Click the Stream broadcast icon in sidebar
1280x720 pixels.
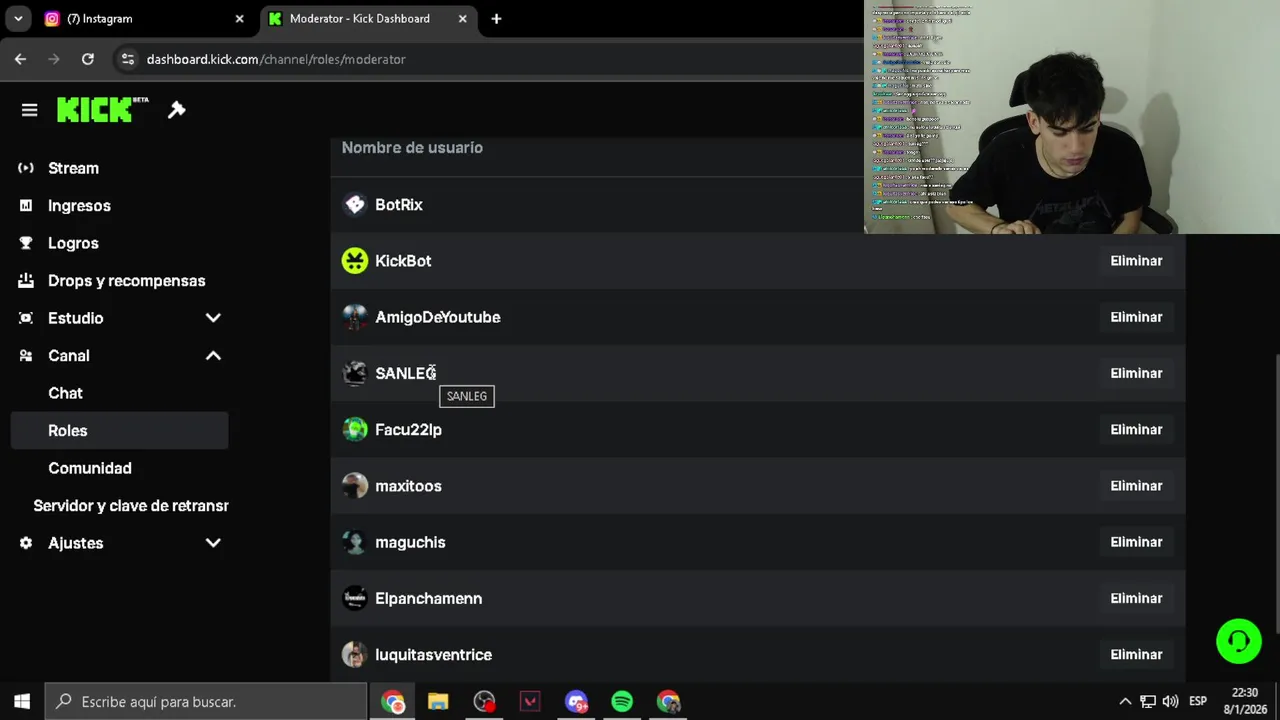(x=26, y=168)
